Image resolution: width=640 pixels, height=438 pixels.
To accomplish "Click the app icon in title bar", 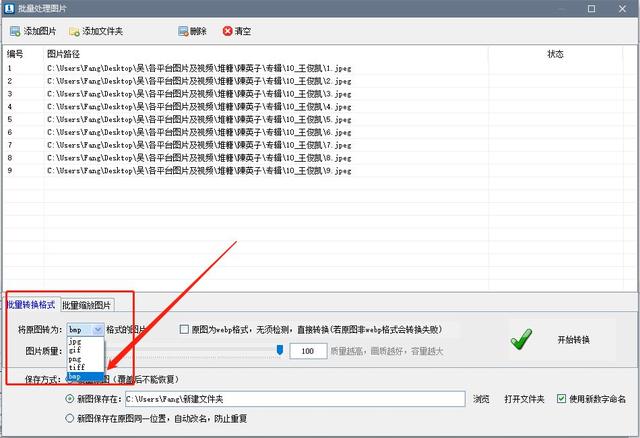I will click(x=10, y=8).
